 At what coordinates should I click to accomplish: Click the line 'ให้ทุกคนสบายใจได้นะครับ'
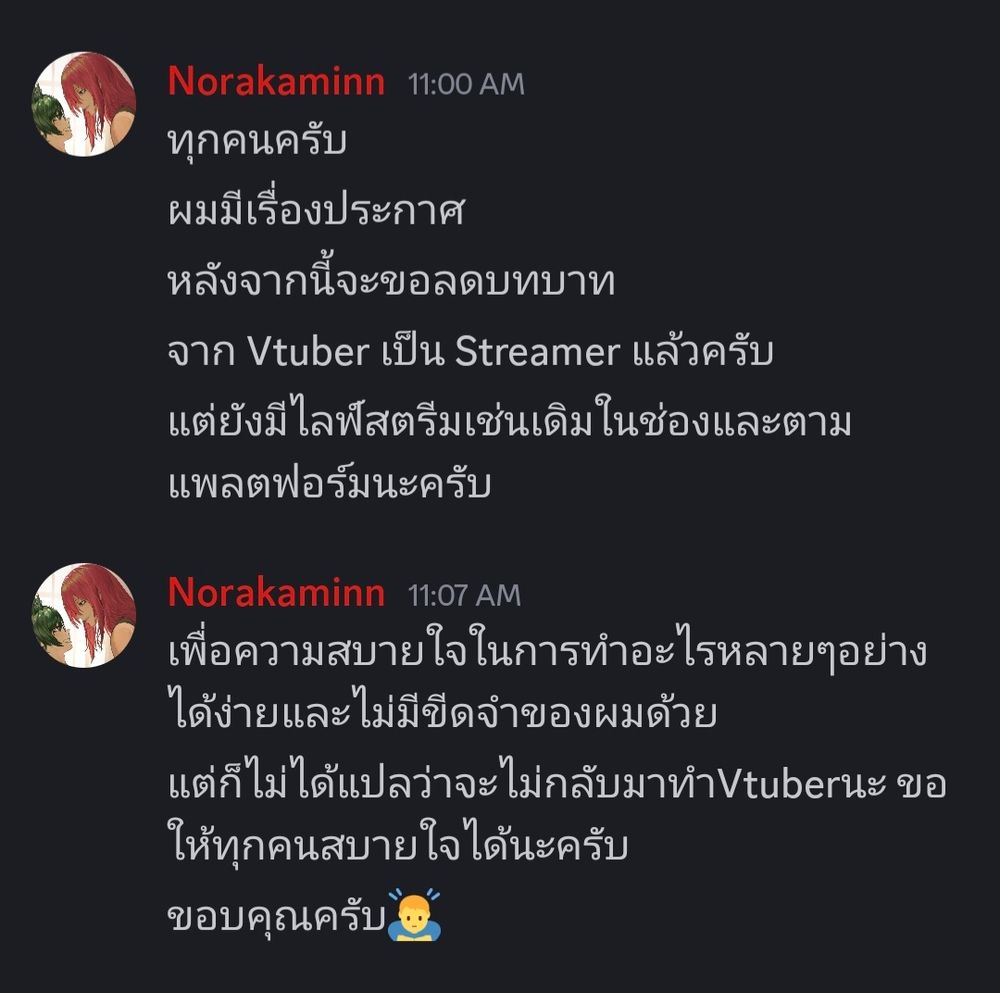click(x=398, y=845)
